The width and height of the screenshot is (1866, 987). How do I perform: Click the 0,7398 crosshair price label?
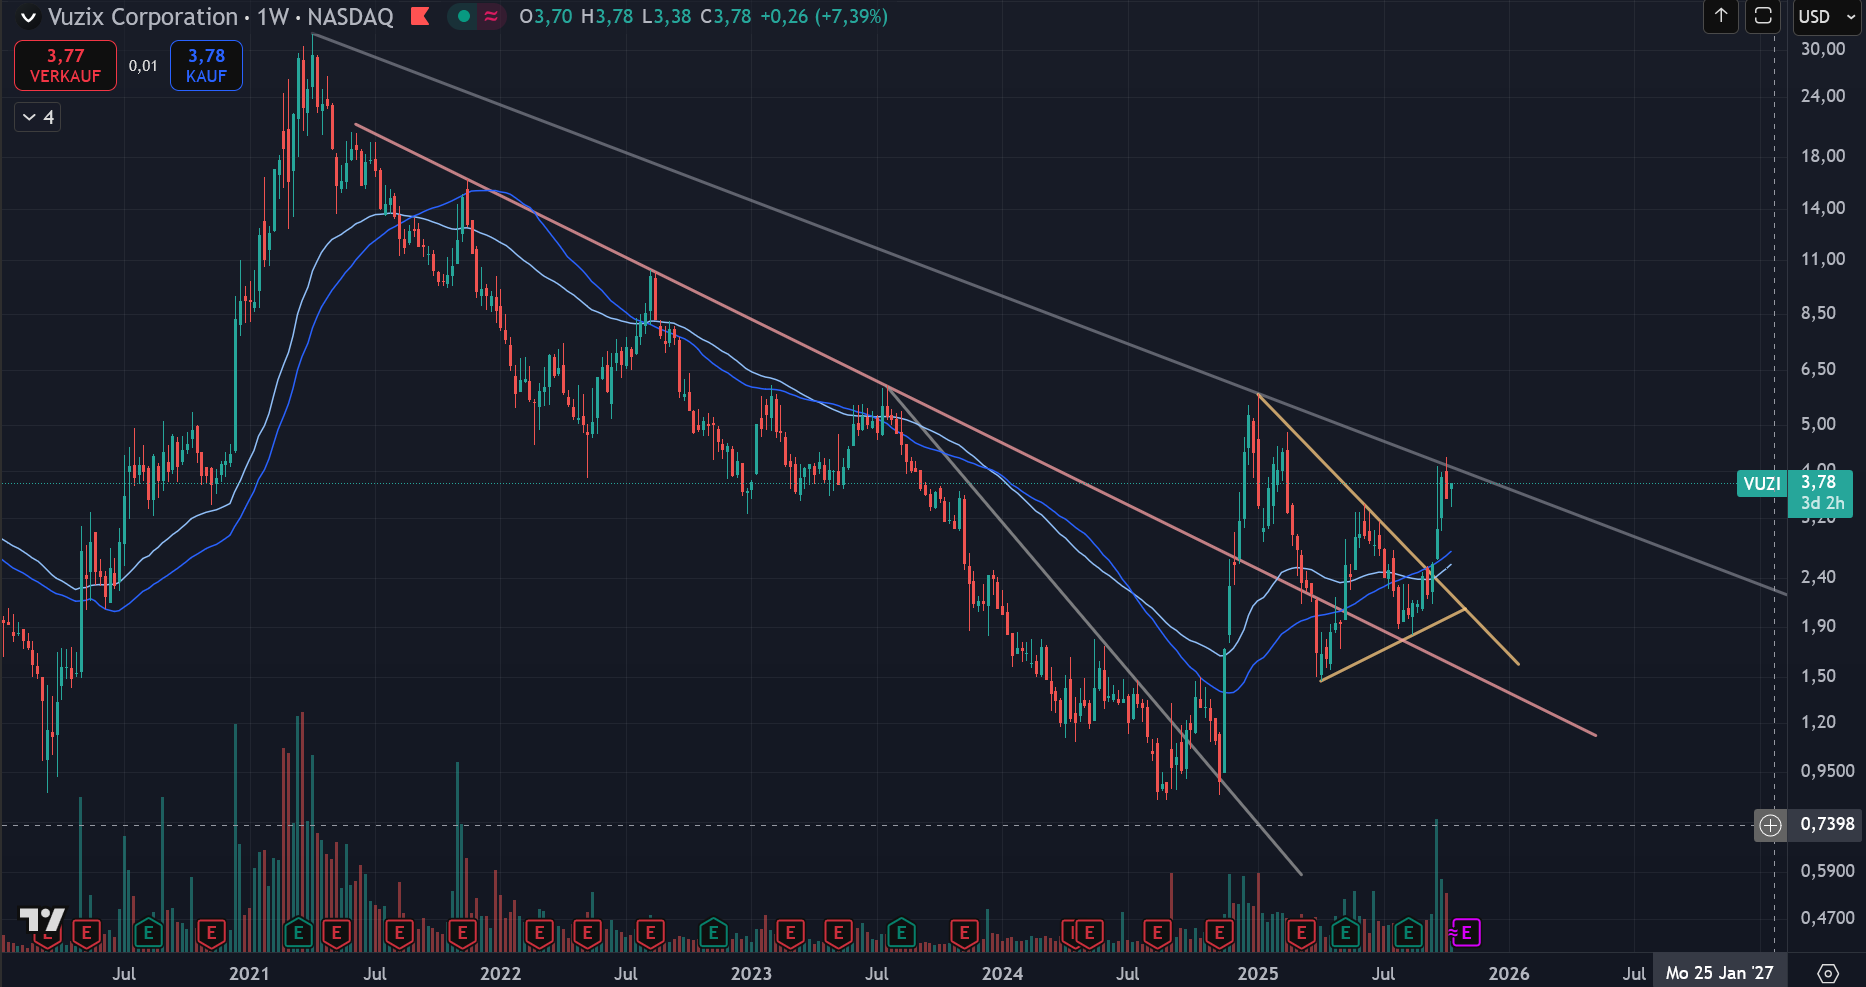(1827, 824)
